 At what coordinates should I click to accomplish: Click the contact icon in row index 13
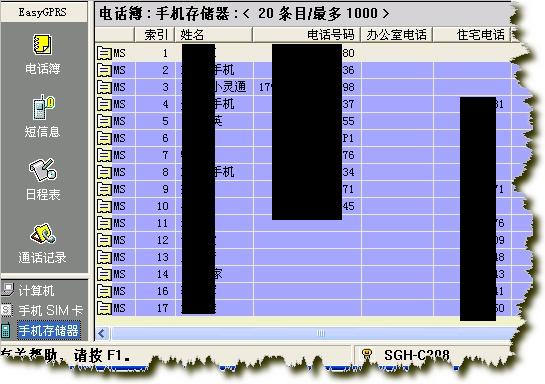tap(104, 257)
